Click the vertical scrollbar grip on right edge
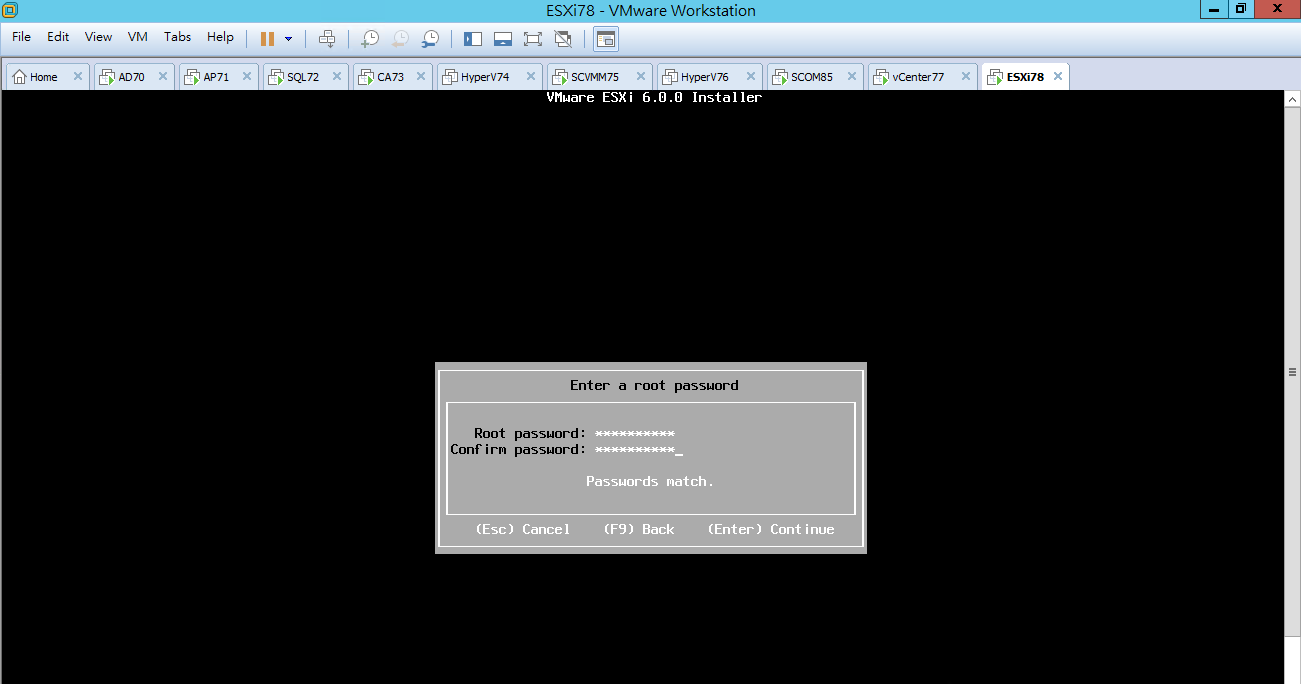 (1292, 372)
